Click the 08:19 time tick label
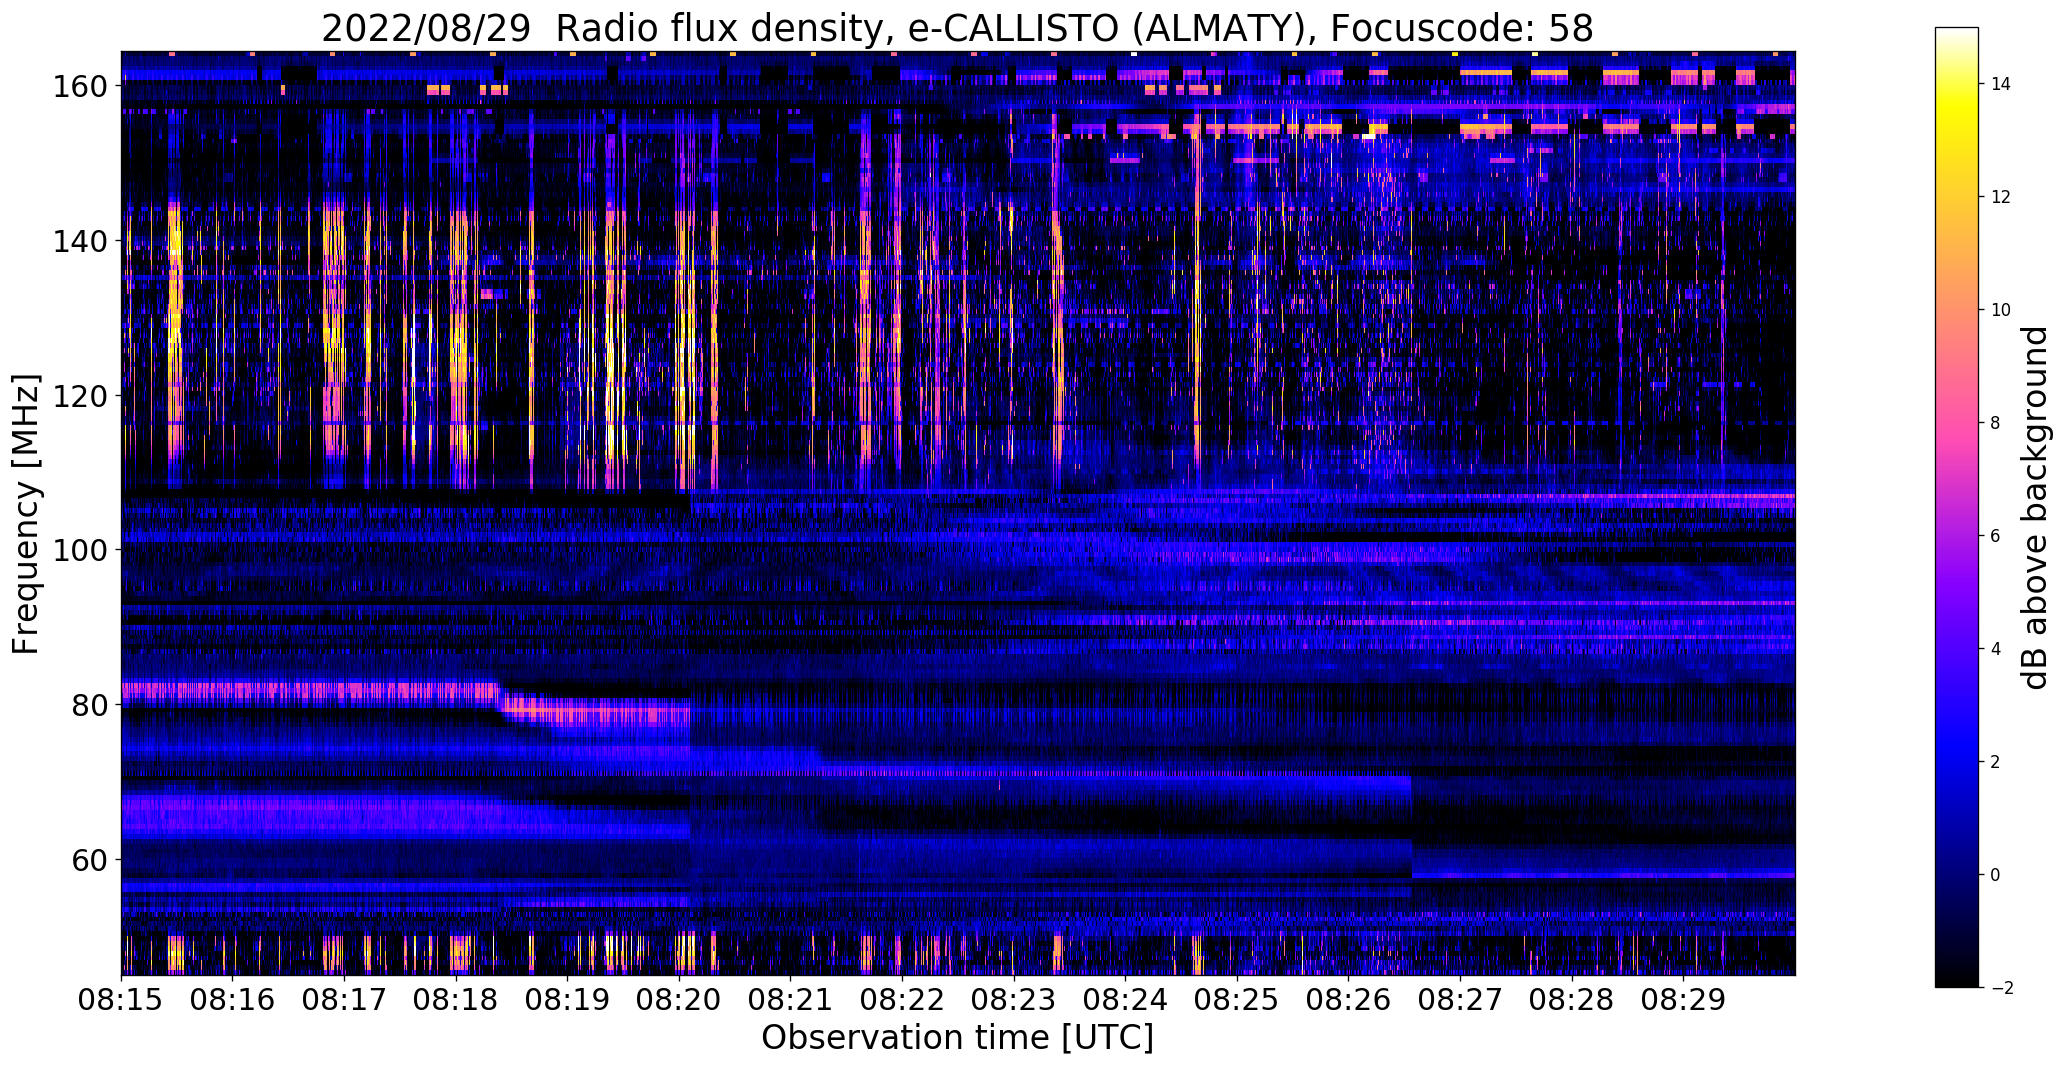Viewport: 2066px width, 1067px height. pos(568,1000)
